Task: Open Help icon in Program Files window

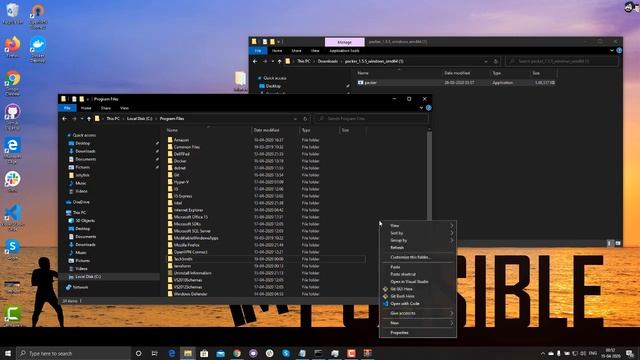Action: 429,108
